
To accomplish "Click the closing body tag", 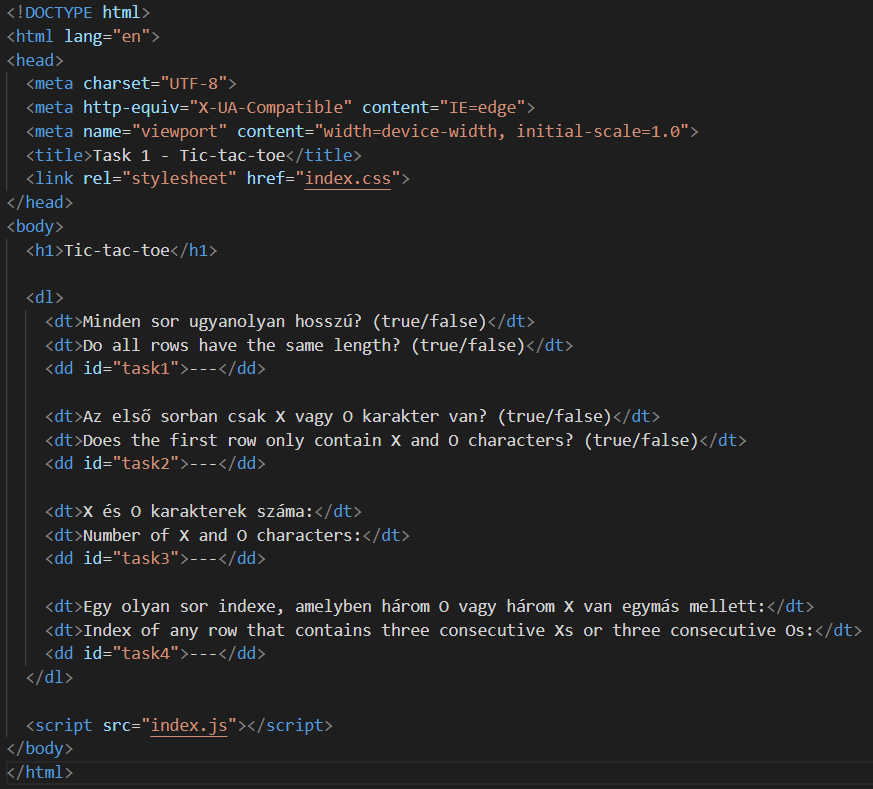I will coord(40,748).
